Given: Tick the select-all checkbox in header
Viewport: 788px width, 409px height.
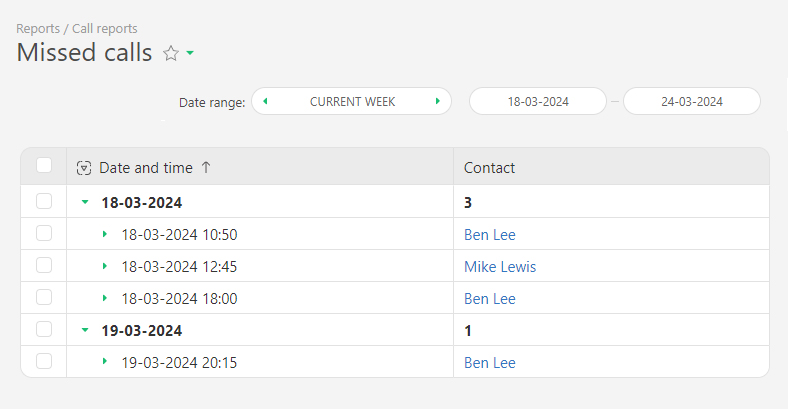Looking at the screenshot, I should click(44, 166).
